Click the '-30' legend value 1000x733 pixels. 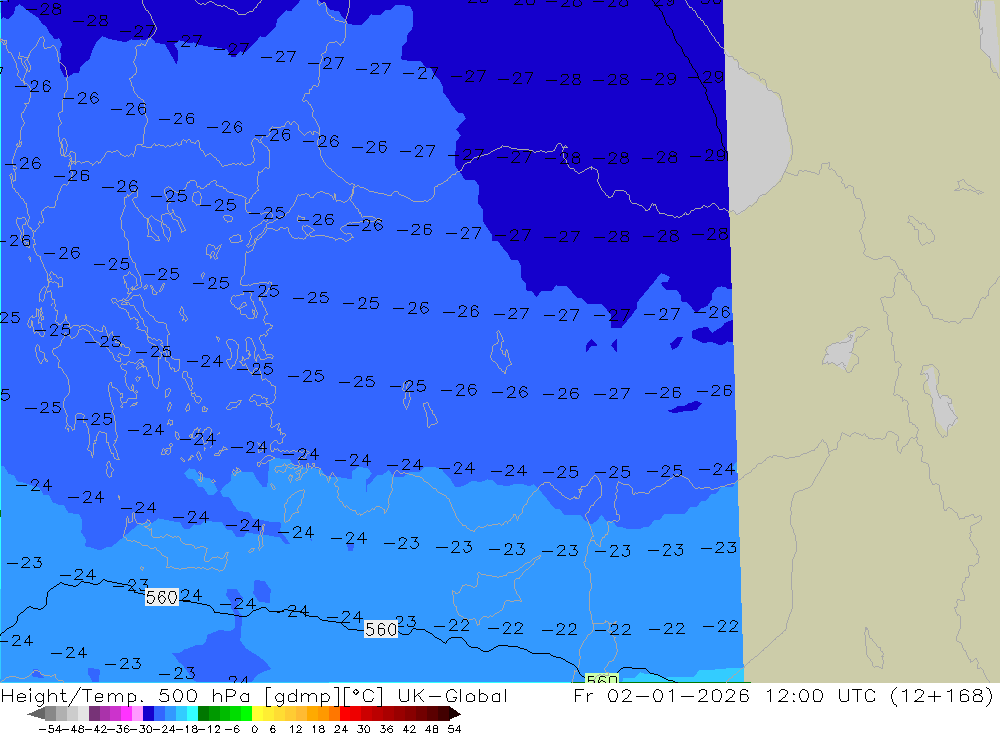143,729
